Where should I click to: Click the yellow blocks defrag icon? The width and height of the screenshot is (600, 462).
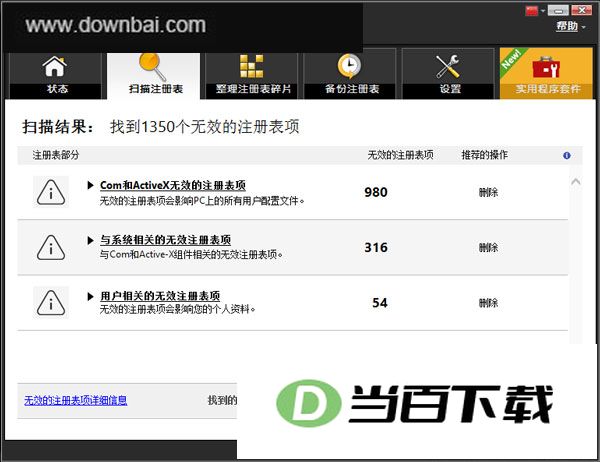[251, 66]
